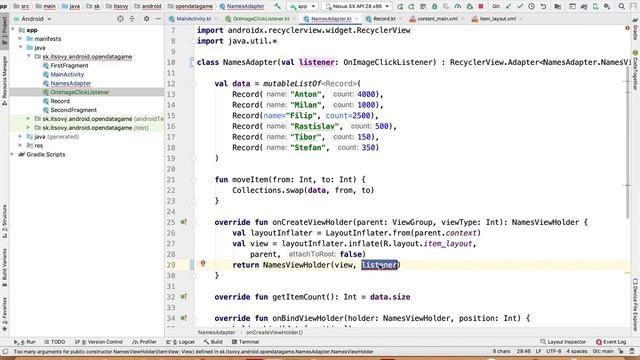This screenshot has width=640, height=360.
Task: Switch to content_main.xml tab
Action: point(437,19)
